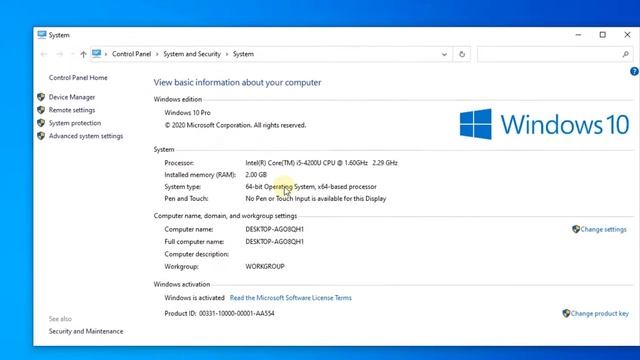Click shield icon next to Change settings
Viewport: 640px width, 360px height.
(x=576, y=229)
